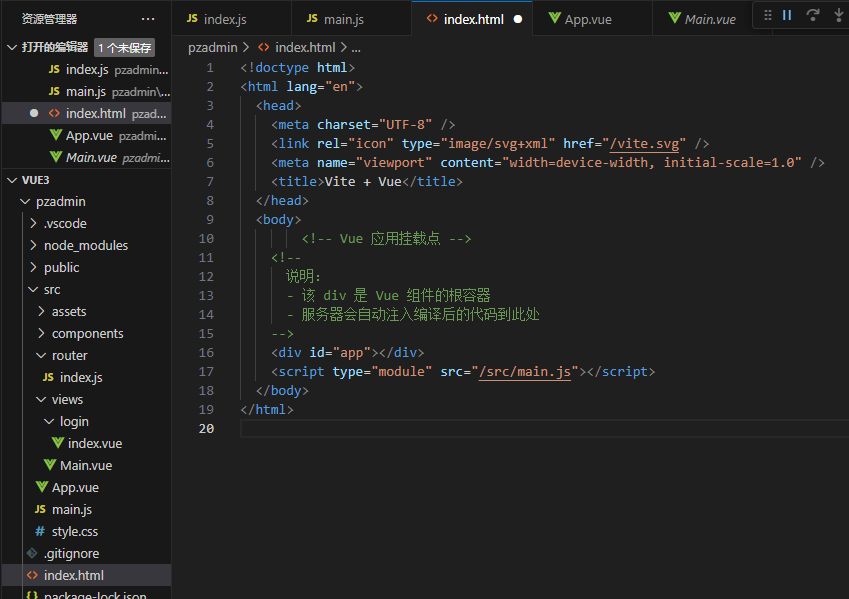The width and height of the screenshot is (849, 599).
Task: Click the JS icon on the main.js tab
Action: click(312, 18)
